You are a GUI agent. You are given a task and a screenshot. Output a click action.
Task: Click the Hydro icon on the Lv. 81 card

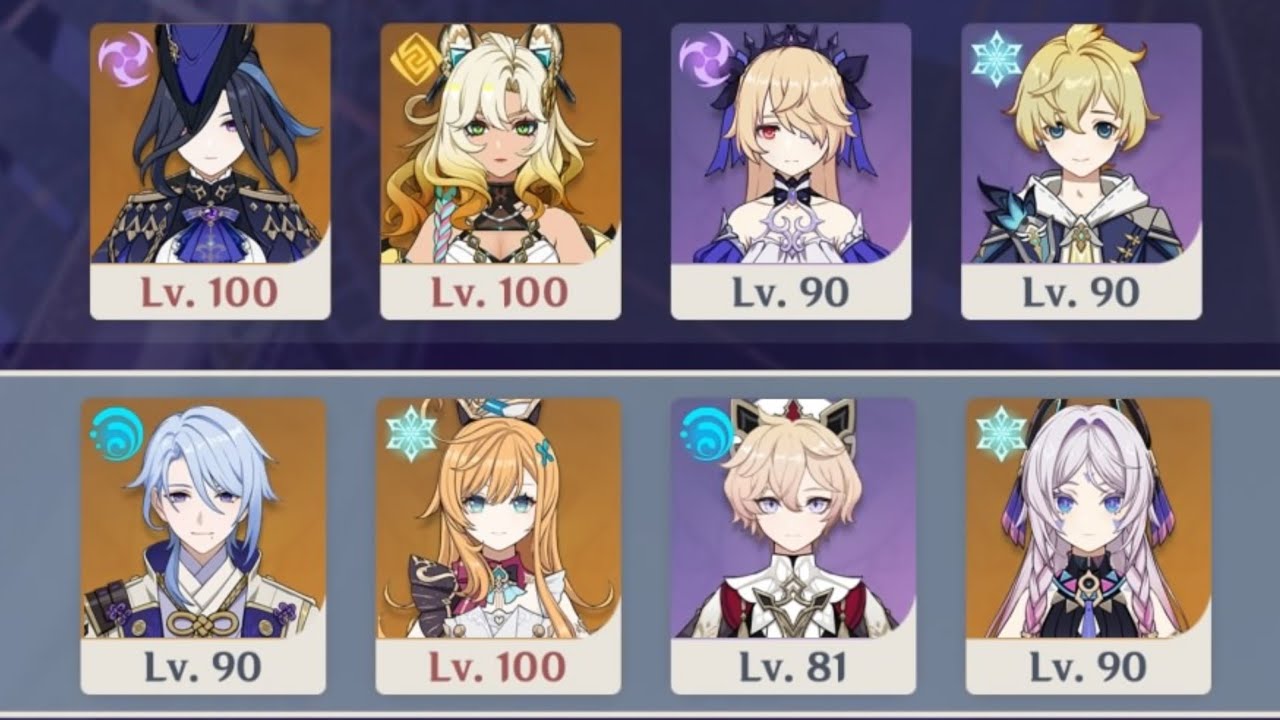(704, 434)
